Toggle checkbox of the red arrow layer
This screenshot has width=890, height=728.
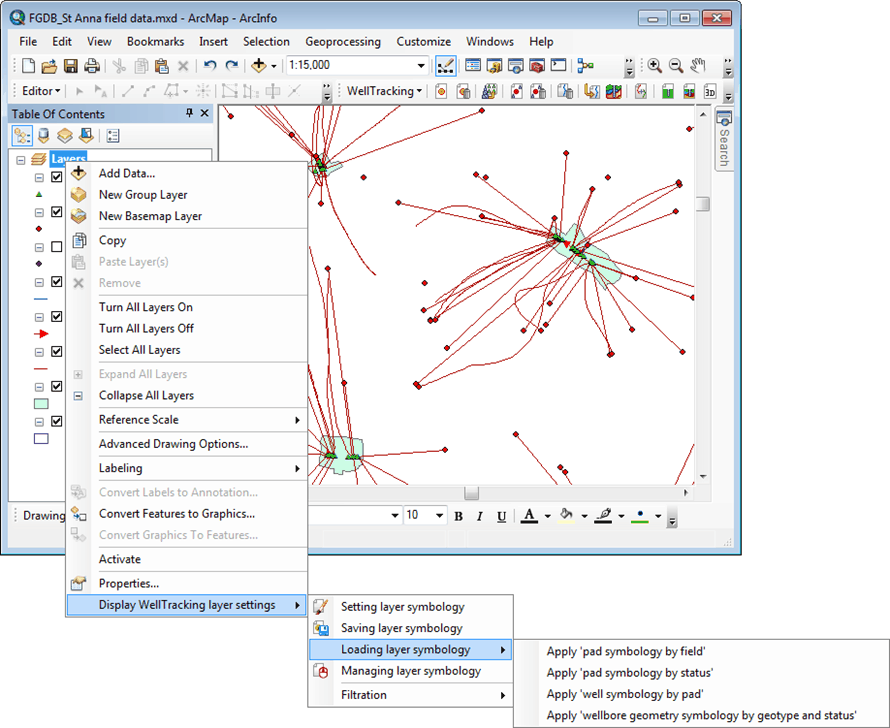[57, 317]
